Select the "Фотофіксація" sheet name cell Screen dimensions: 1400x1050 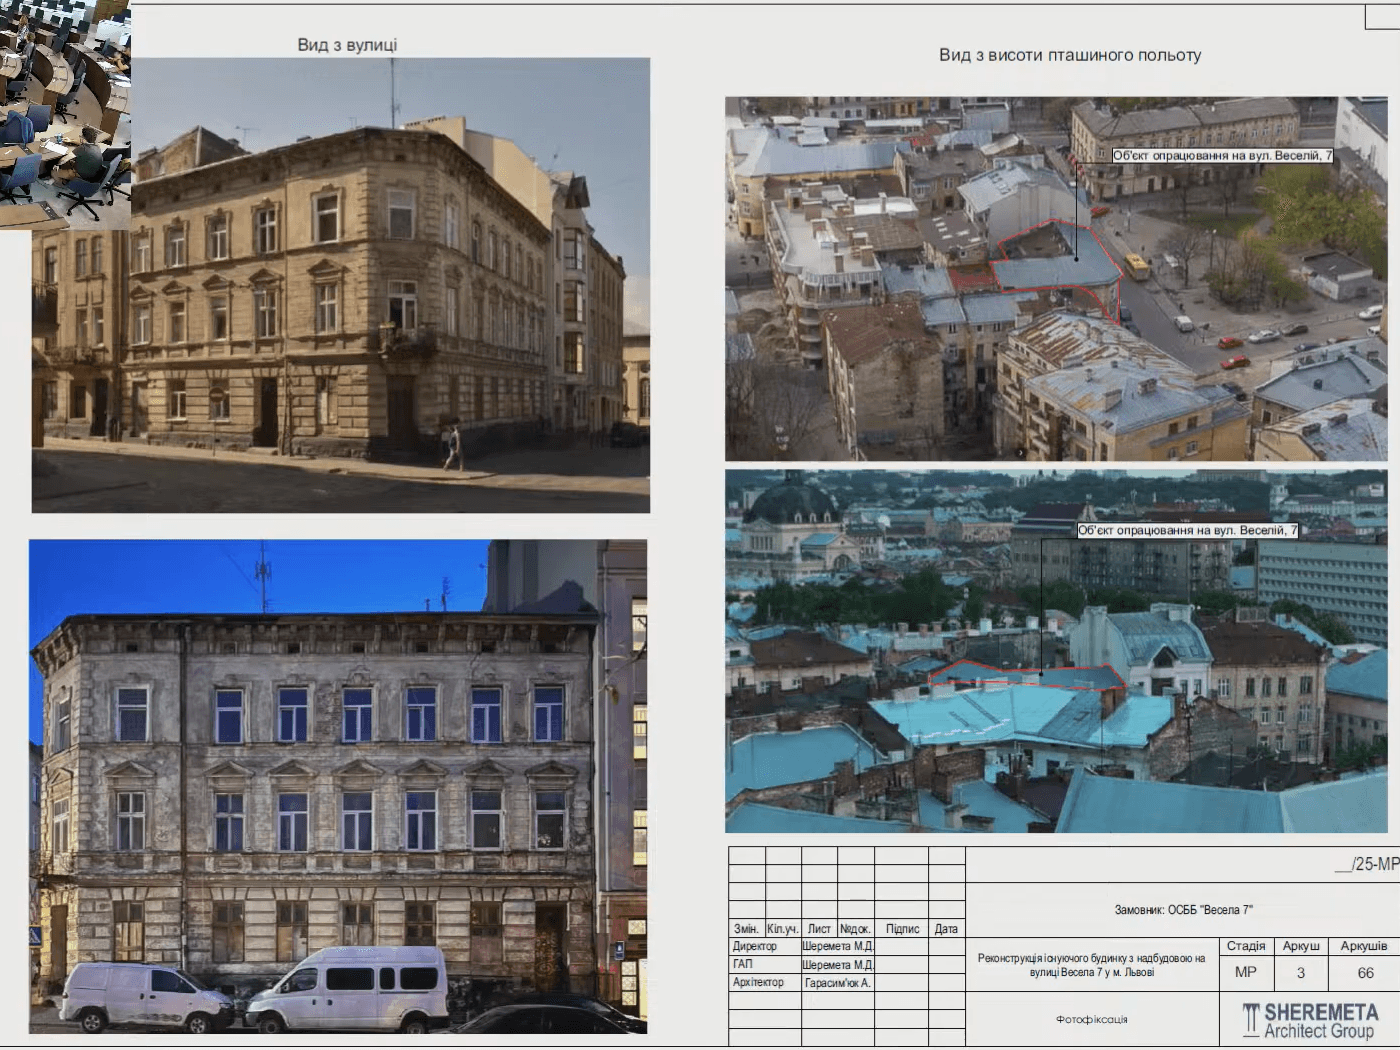(x=1091, y=1020)
